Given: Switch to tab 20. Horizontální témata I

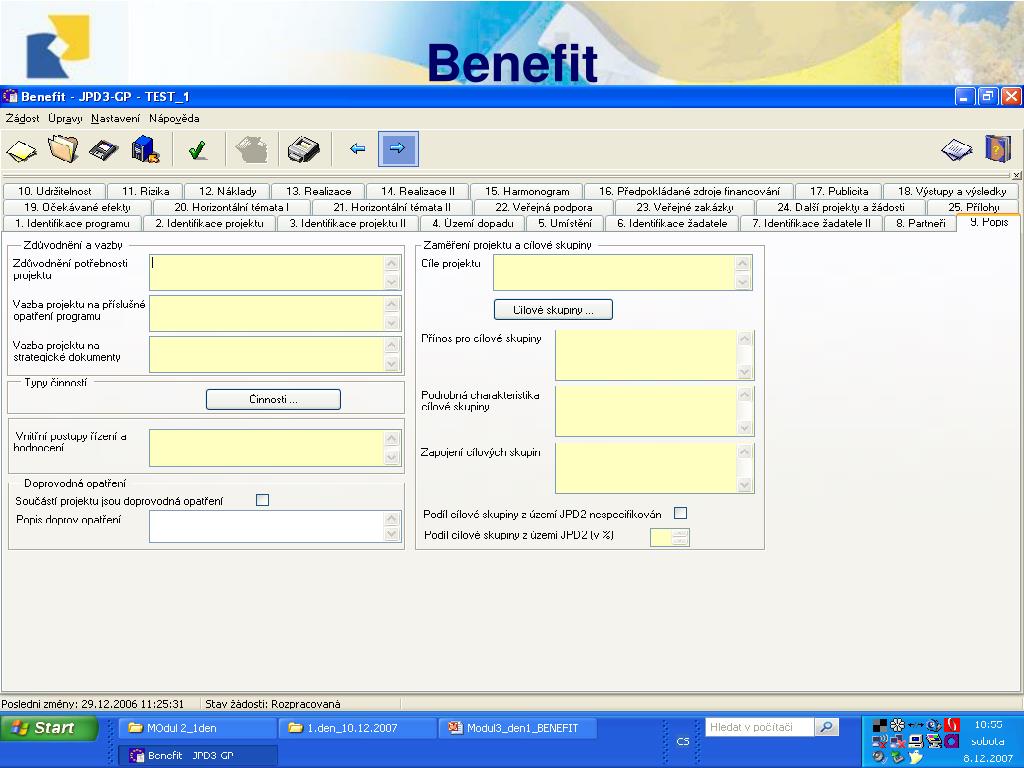Looking at the screenshot, I should click(231, 207).
